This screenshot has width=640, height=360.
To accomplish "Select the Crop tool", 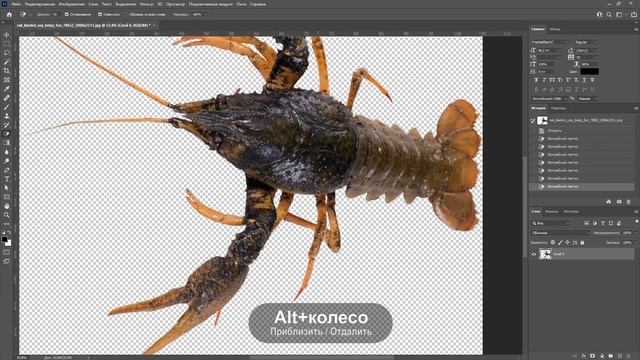I will coord(7,71).
